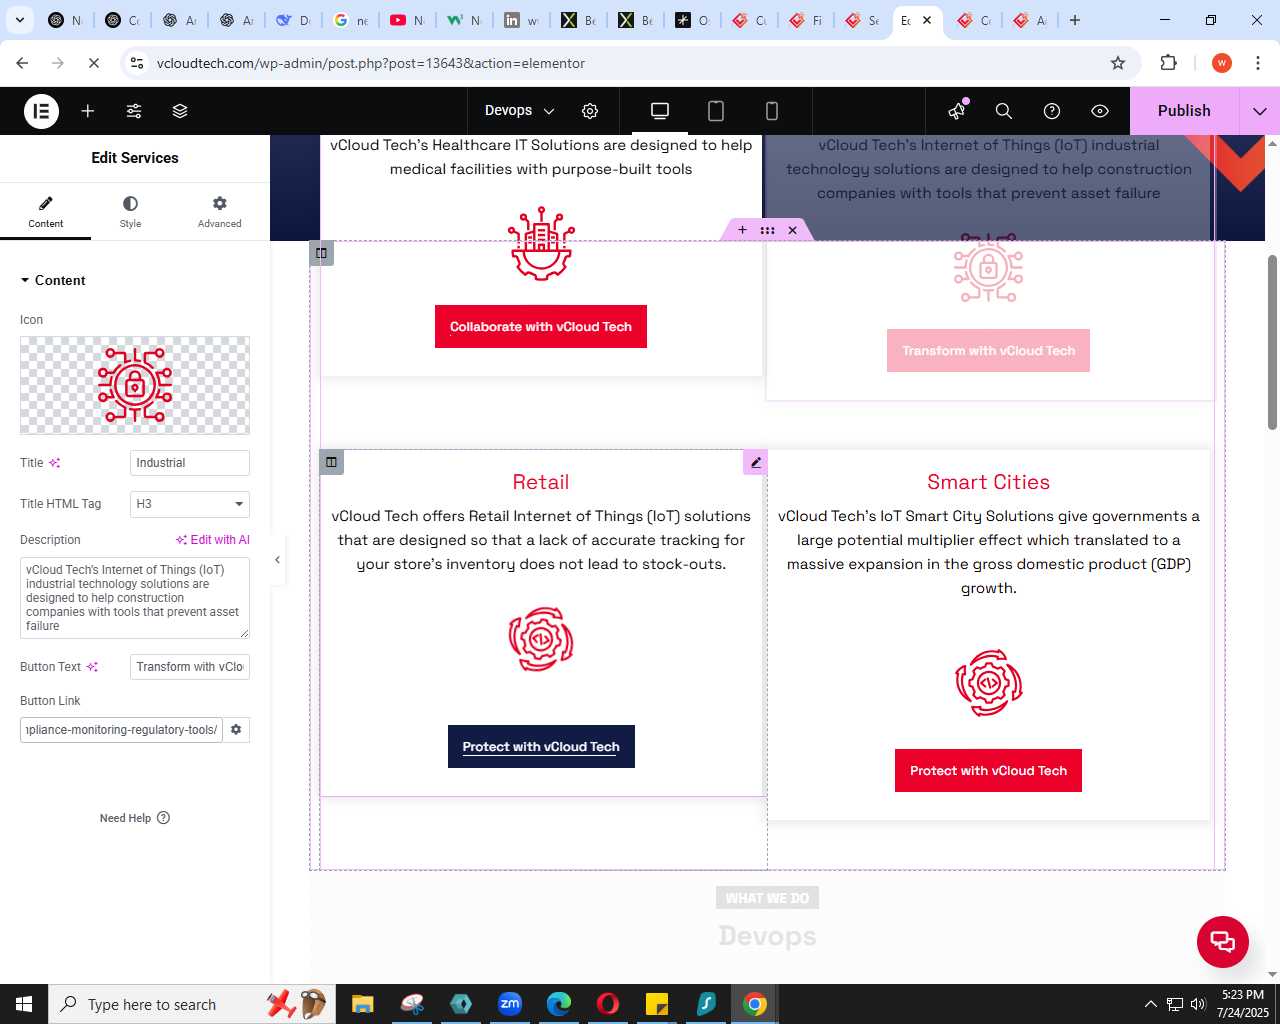1280x1024 pixels.
Task: Open the Chrome profile avatar
Action: [x=1222, y=63]
